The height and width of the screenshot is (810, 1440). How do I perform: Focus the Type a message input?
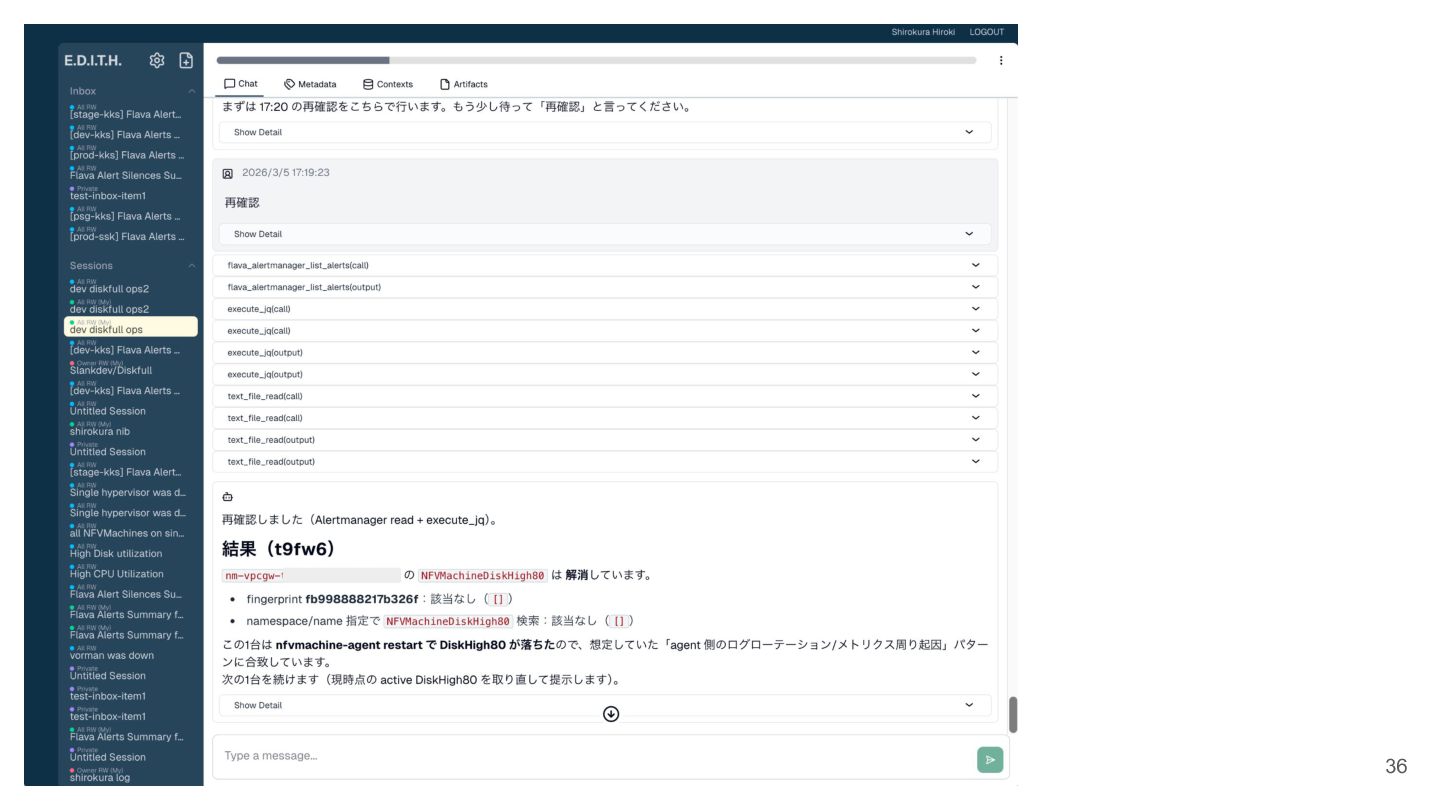click(x=595, y=756)
